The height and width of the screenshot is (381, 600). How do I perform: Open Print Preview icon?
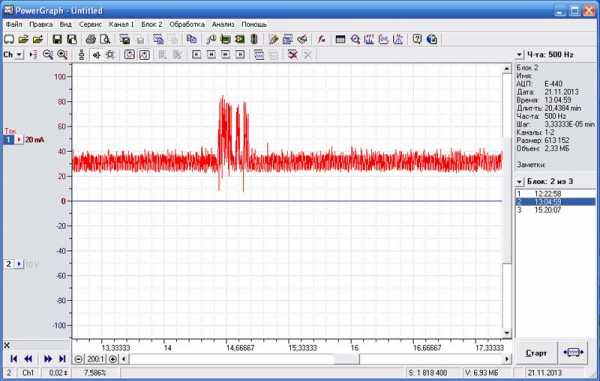point(105,39)
